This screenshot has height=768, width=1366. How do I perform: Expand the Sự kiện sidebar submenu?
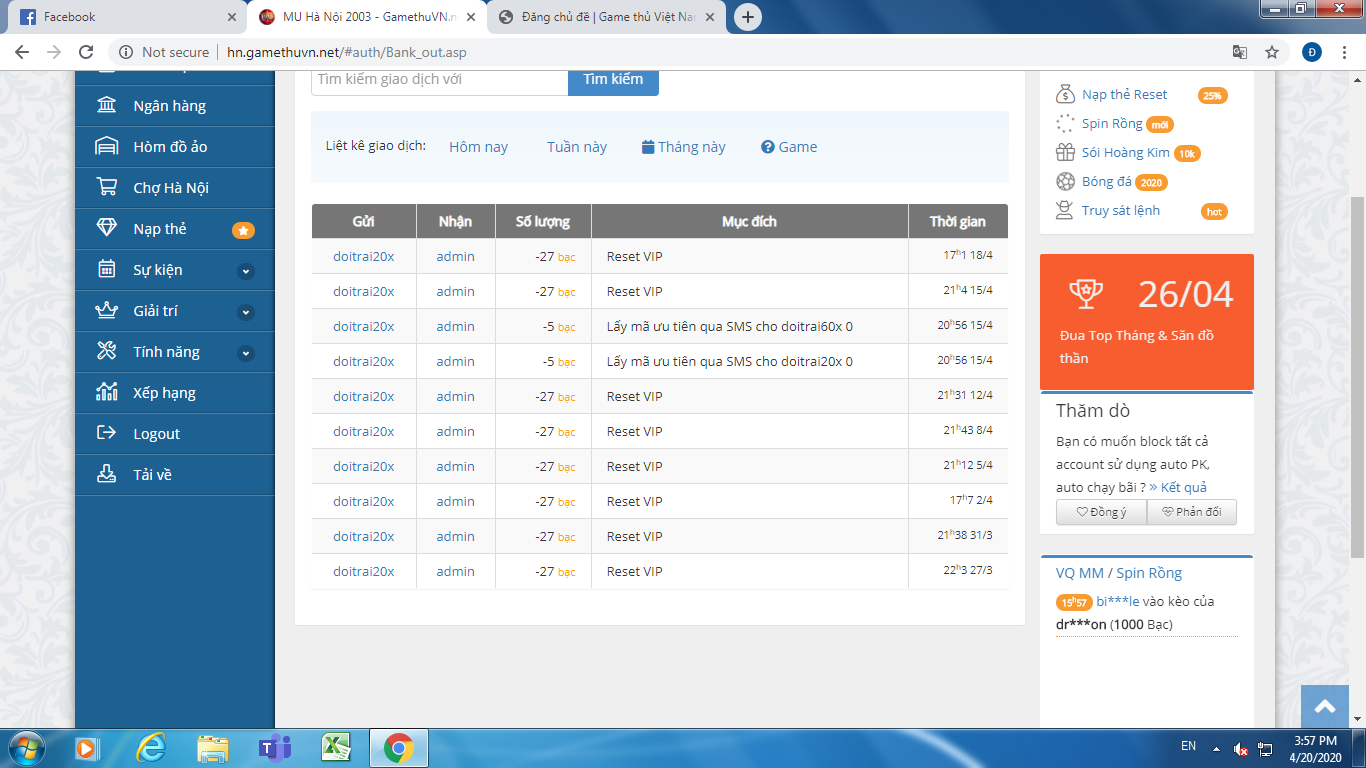tap(246, 271)
